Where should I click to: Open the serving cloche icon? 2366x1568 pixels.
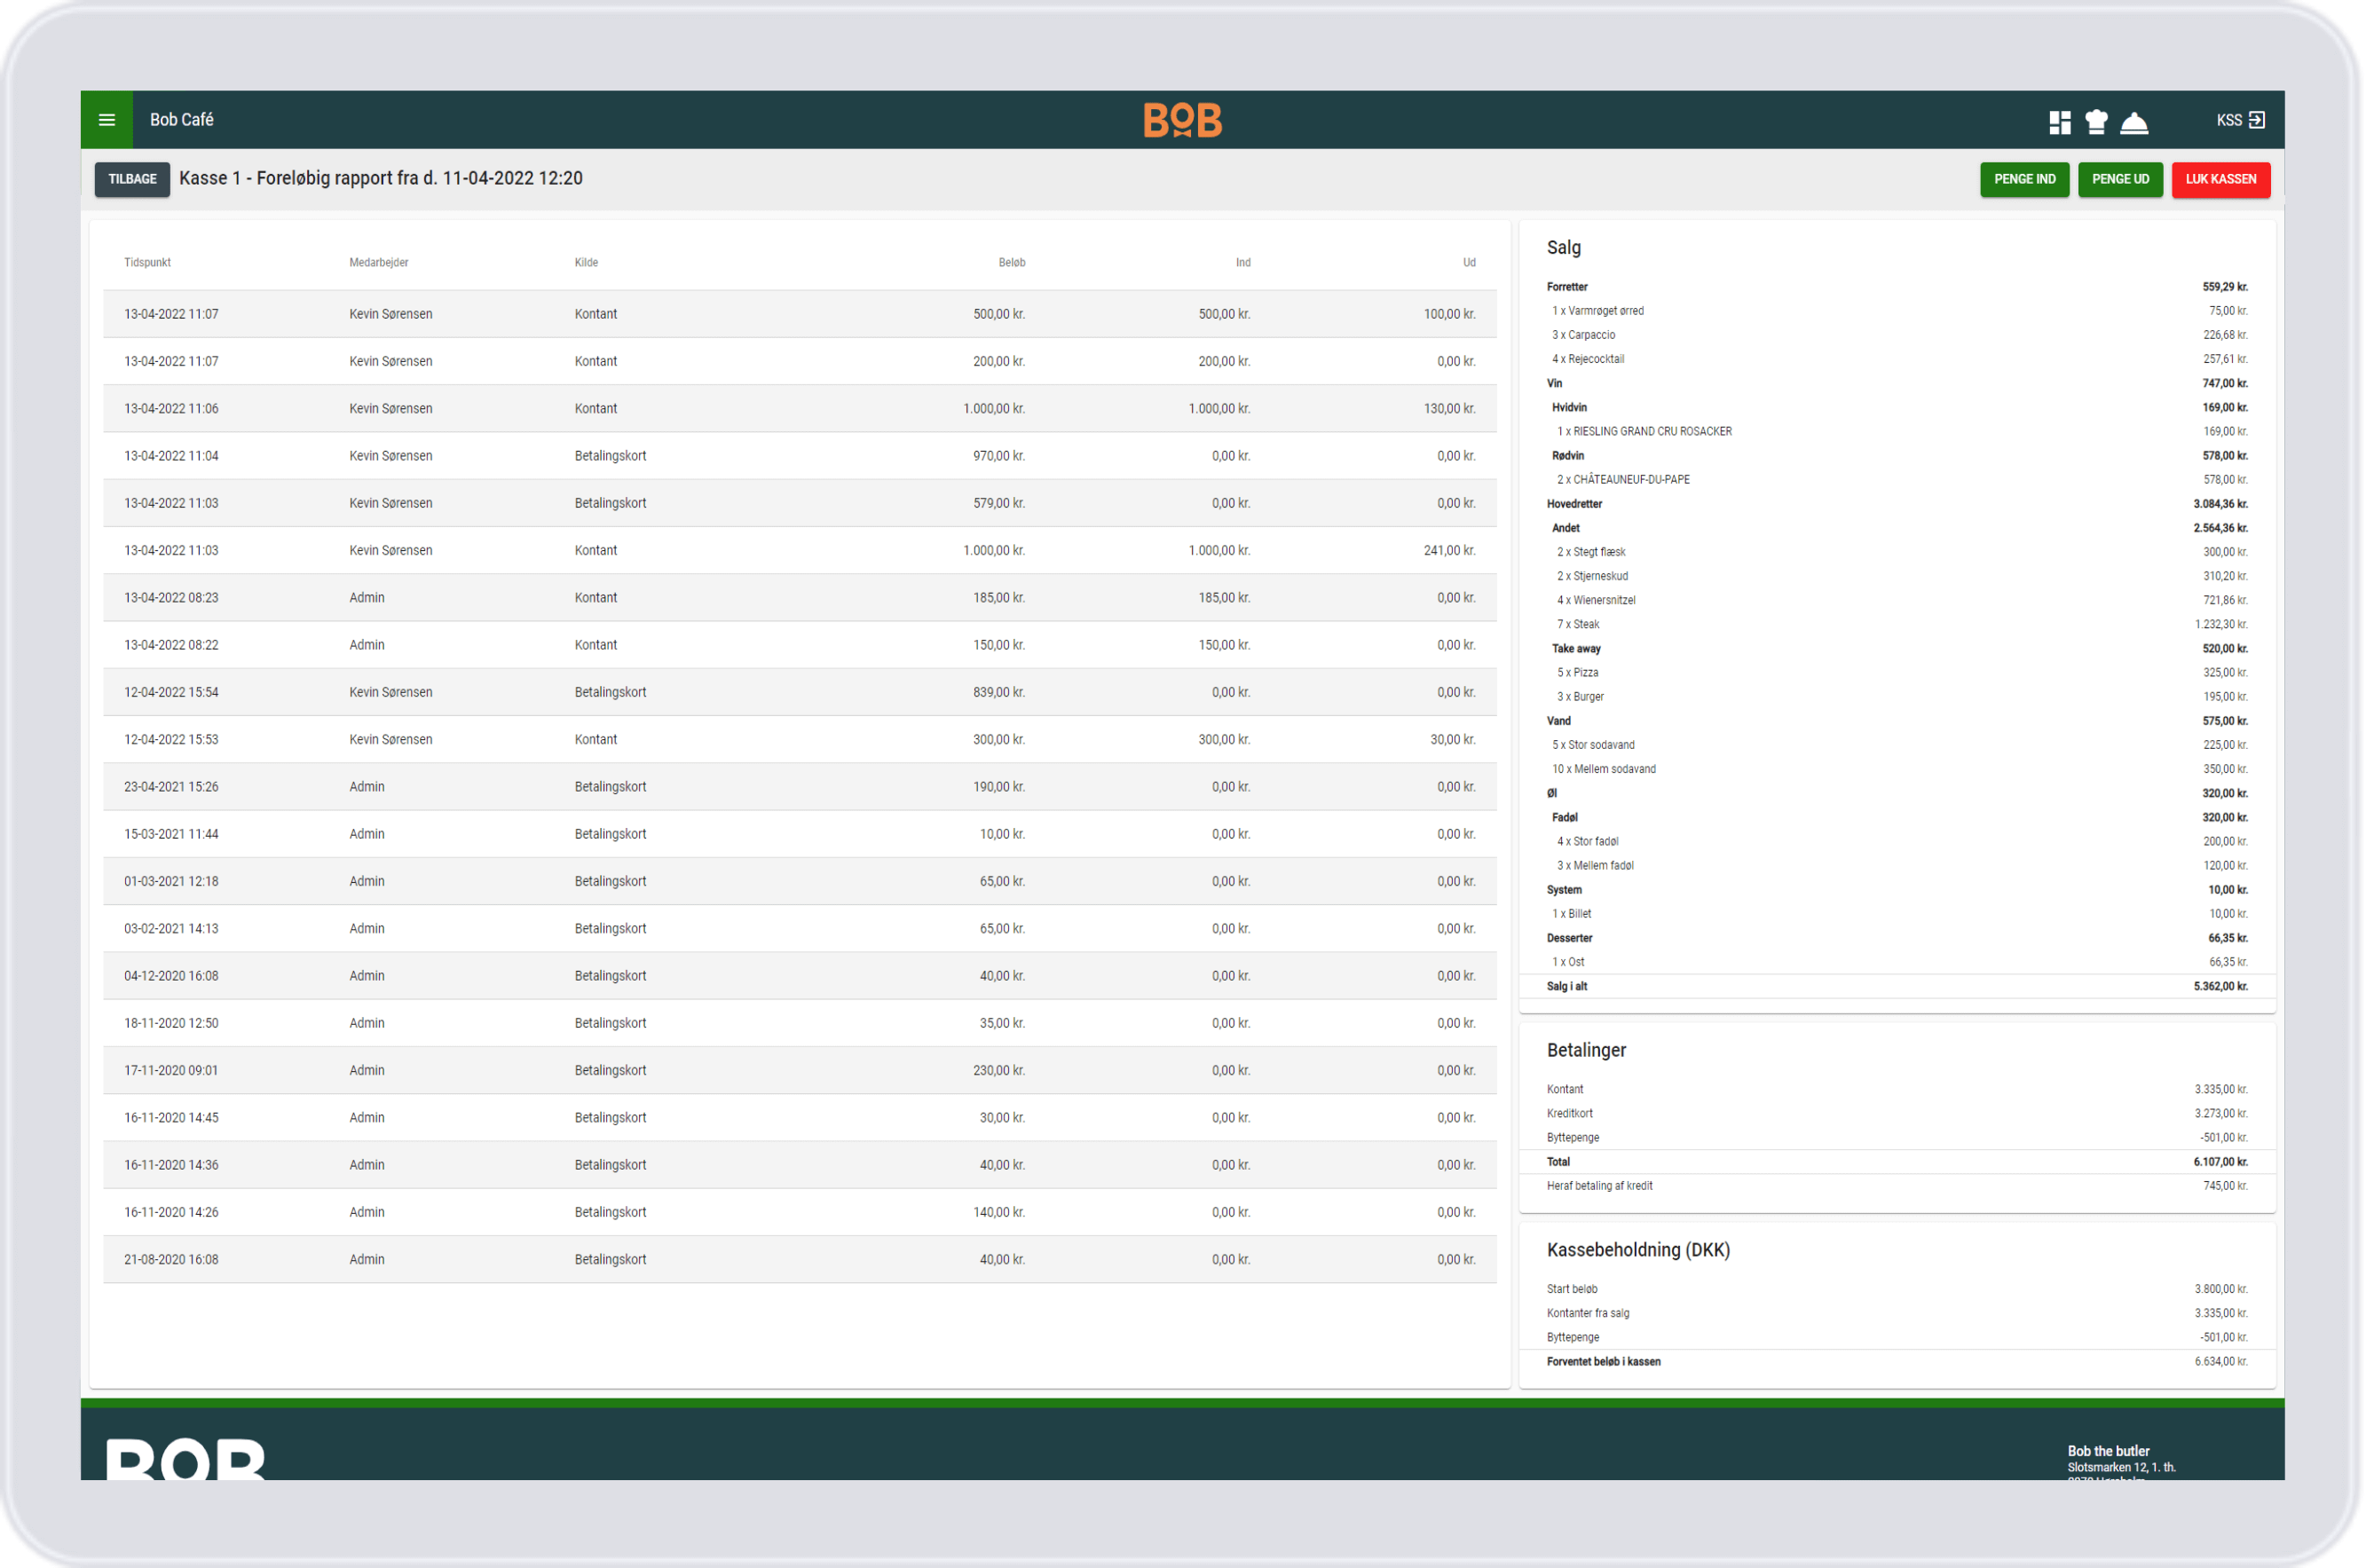click(2135, 122)
